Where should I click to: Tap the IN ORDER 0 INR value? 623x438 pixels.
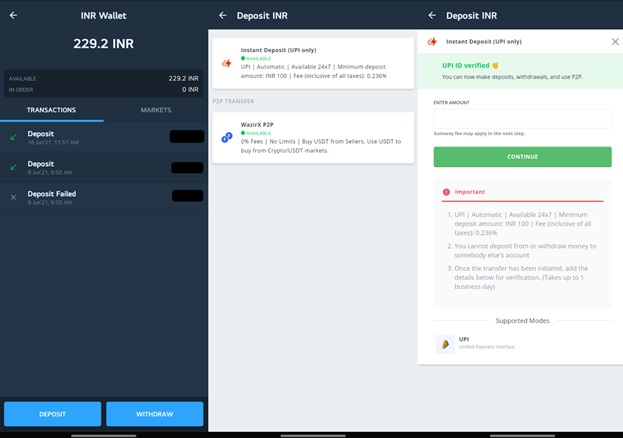[x=190, y=89]
